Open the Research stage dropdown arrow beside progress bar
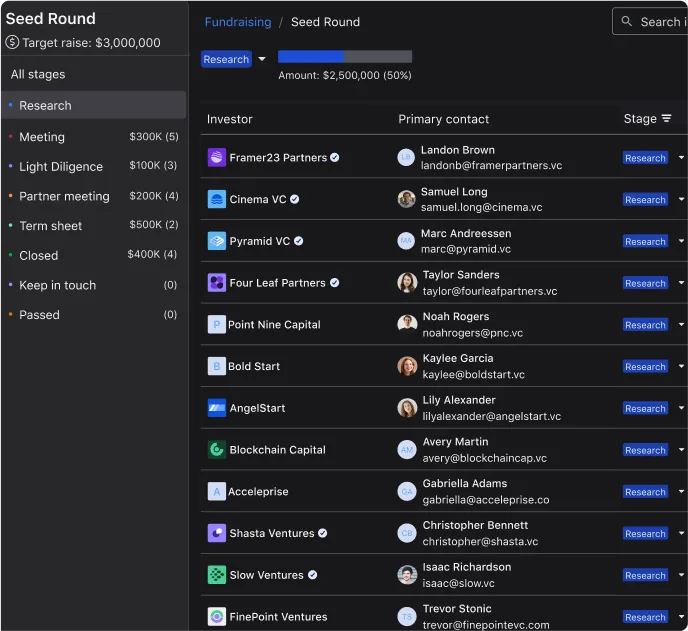The height and width of the screenshot is (631, 688). (262, 59)
